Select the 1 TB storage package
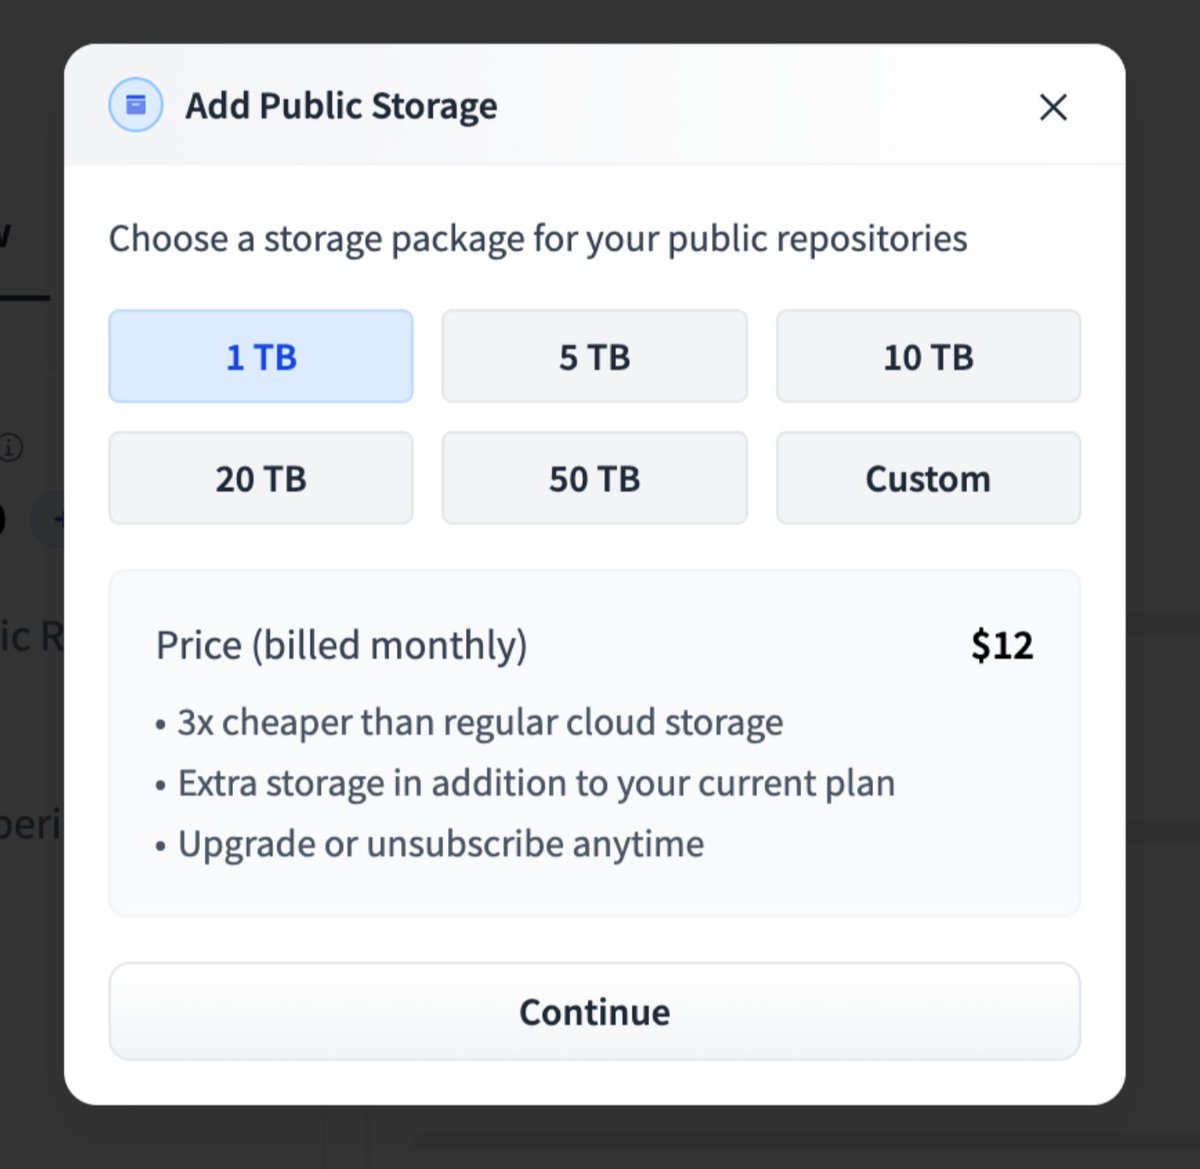 coord(261,357)
